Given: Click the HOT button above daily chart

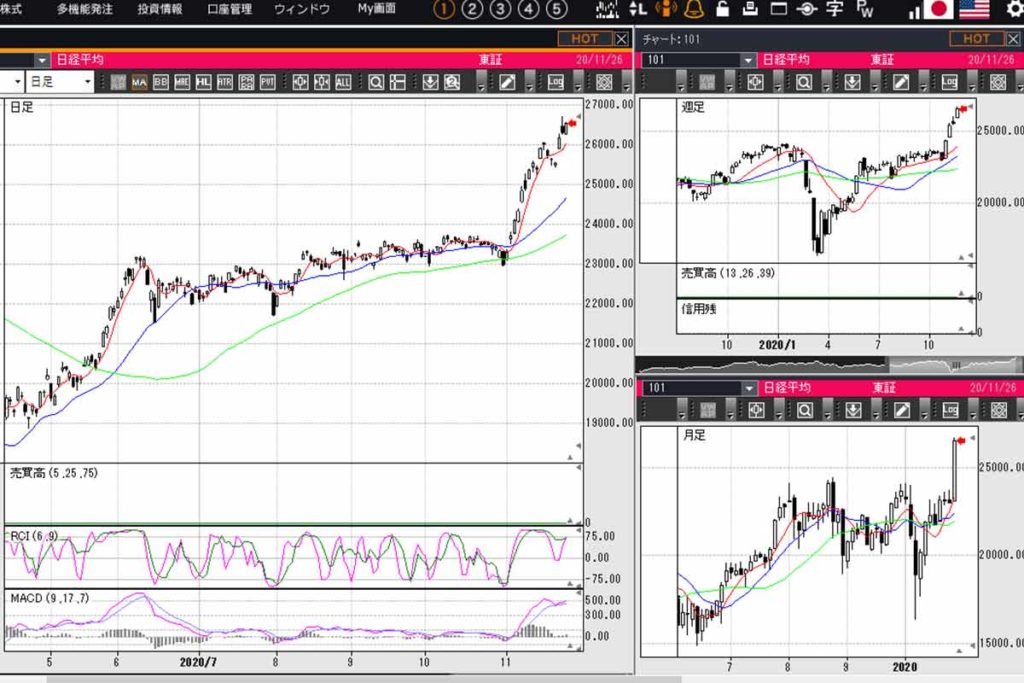Looking at the screenshot, I should click(x=584, y=39).
